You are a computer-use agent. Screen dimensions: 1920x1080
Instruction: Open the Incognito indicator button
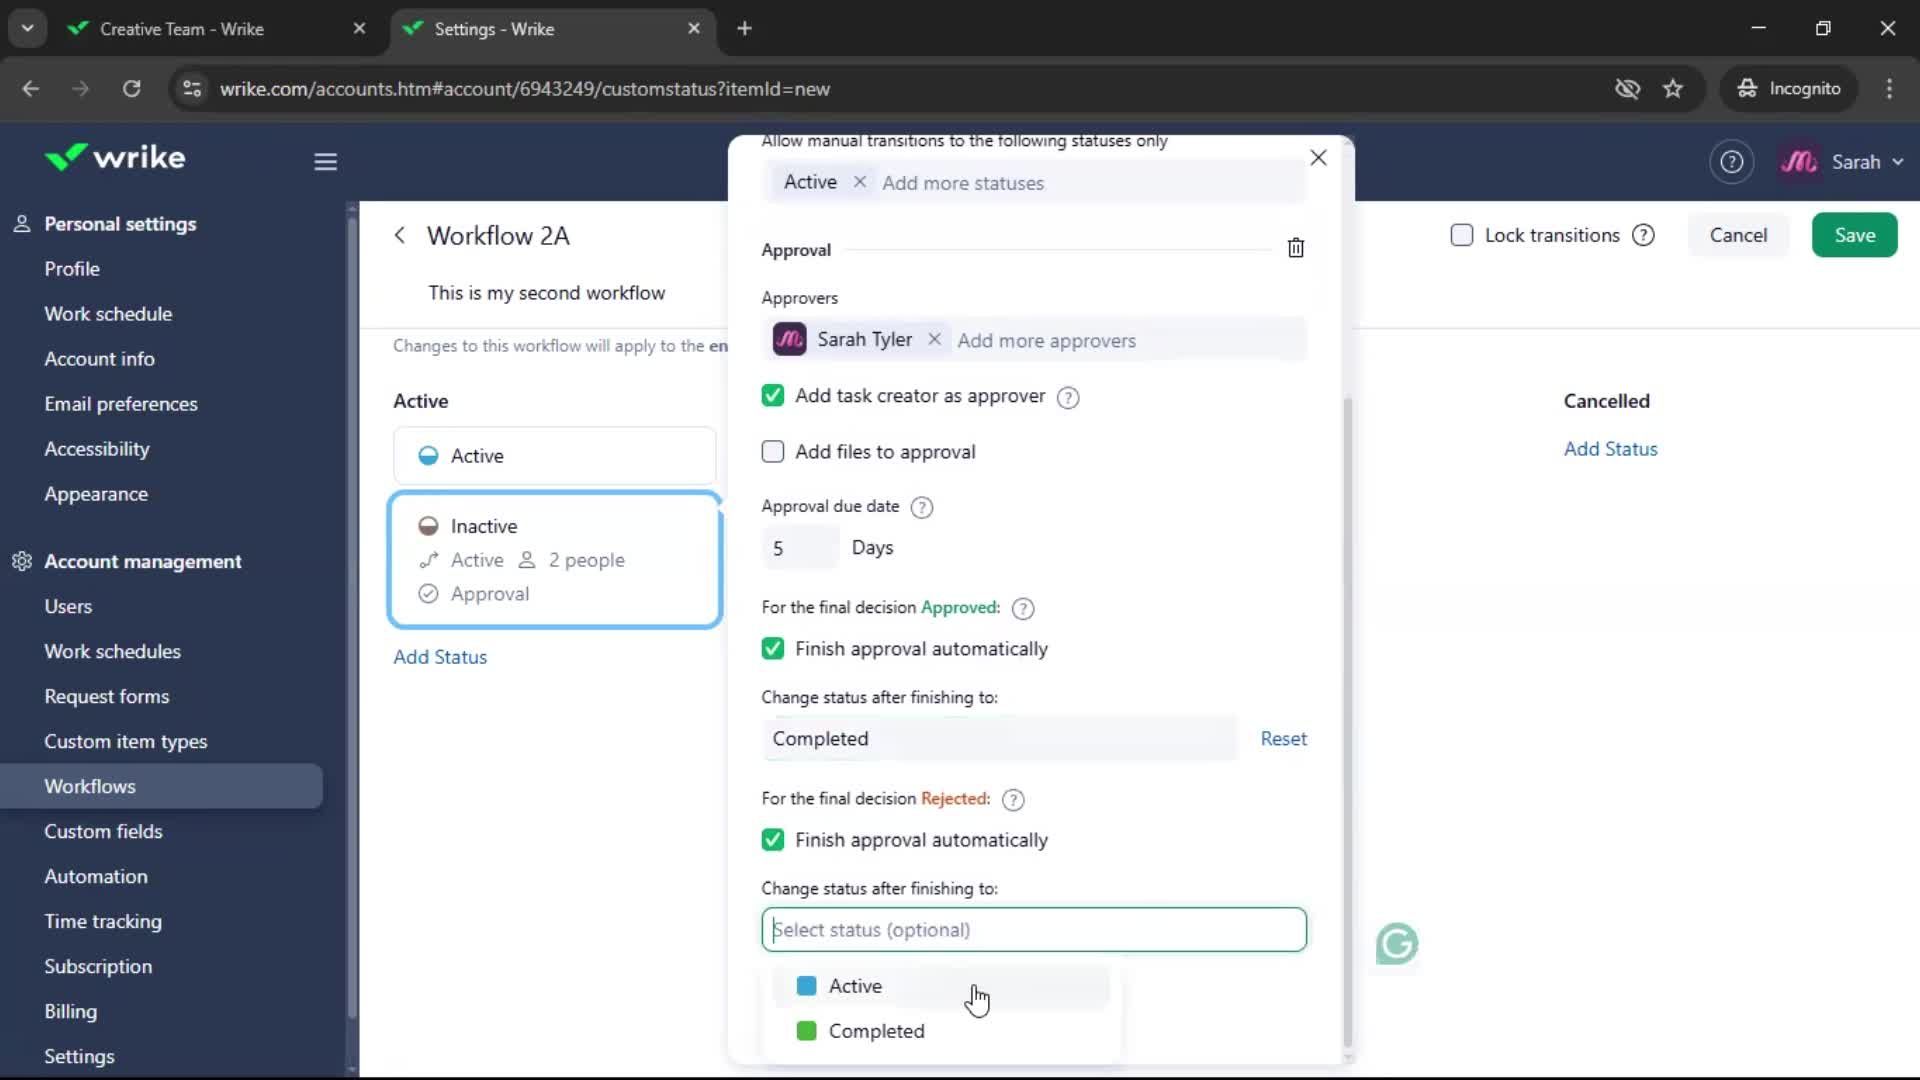pyautogui.click(x=1789, y=89)
